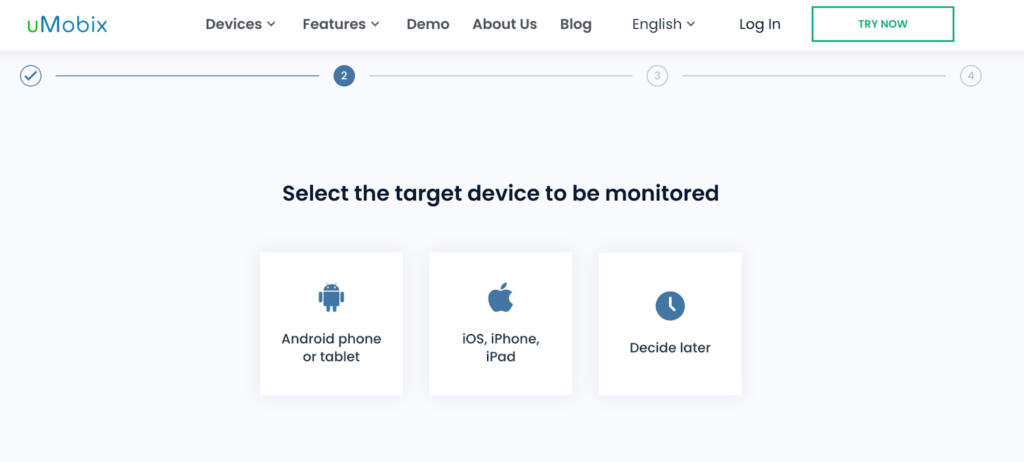The width and height of the screenshot is (1024, 462).
Task: Jump to step 3 in progress bar
Action: (657, 76)
